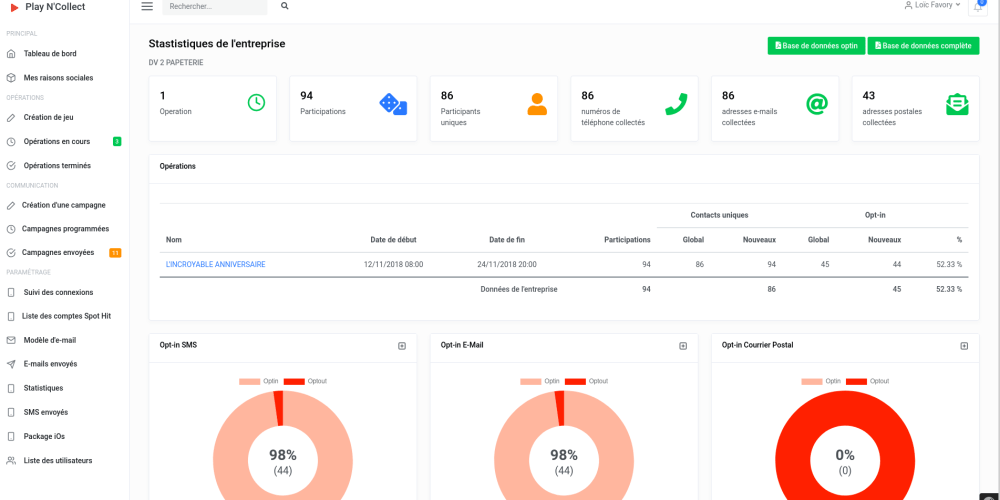Screen dimensions: 1000x500
Task: Click the green @ e-mail icon
Action: (x=817, y=103)
